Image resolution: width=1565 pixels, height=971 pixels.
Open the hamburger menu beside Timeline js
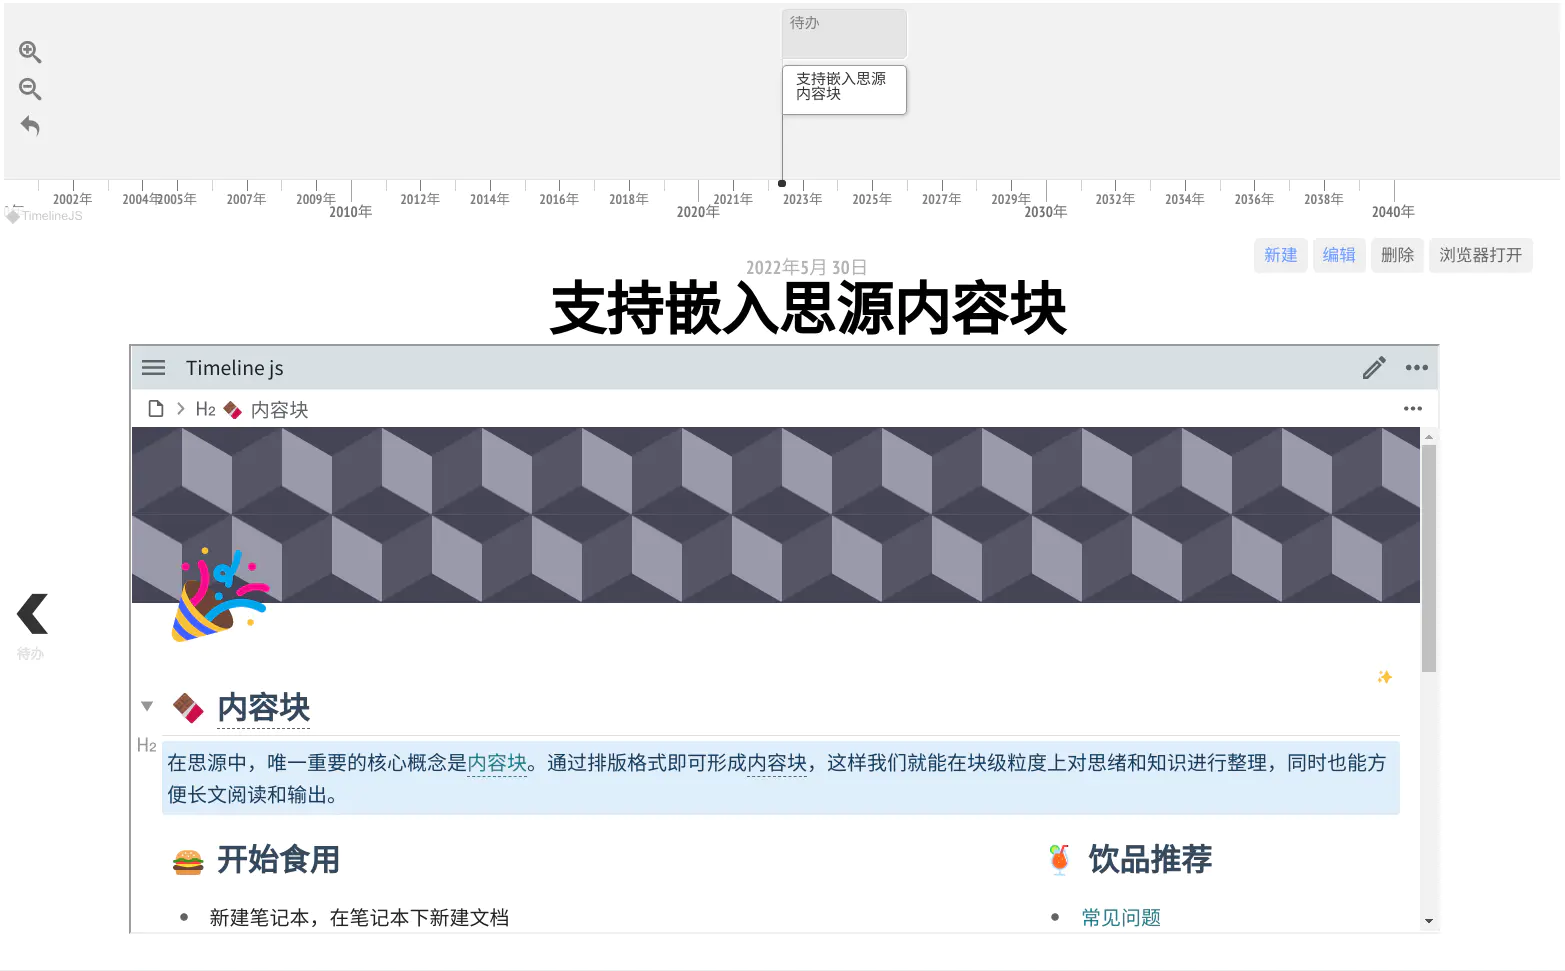(x=153, y=368)
